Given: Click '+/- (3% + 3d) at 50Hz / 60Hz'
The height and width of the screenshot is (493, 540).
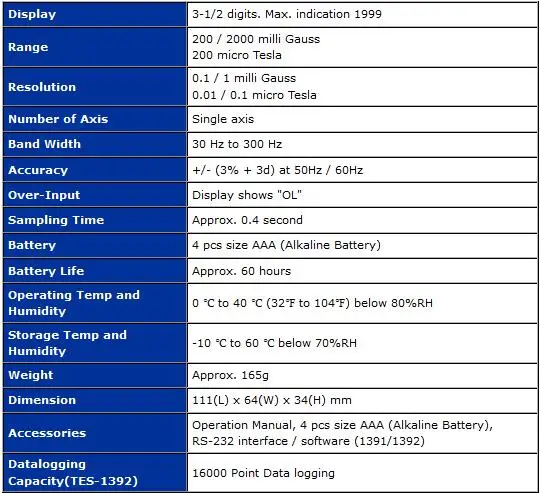Looking at the screenshot, I should (278, 170).
